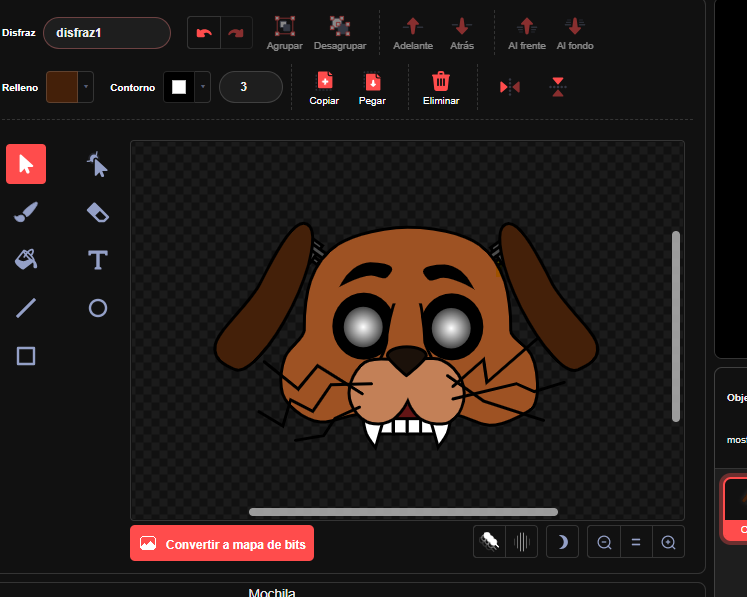The height and width of the screenshot is (597, 747).
Task: Reset canvas zoom with the equals button
Action: pos(636,542)
